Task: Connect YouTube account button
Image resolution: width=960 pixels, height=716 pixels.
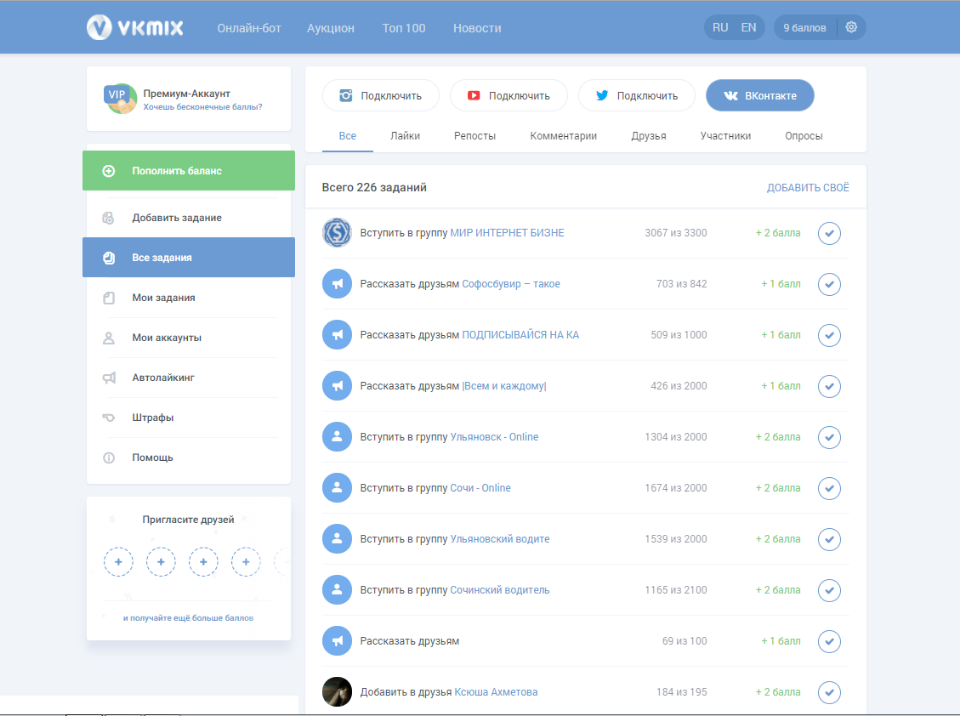Action: (x=508, y=96)
